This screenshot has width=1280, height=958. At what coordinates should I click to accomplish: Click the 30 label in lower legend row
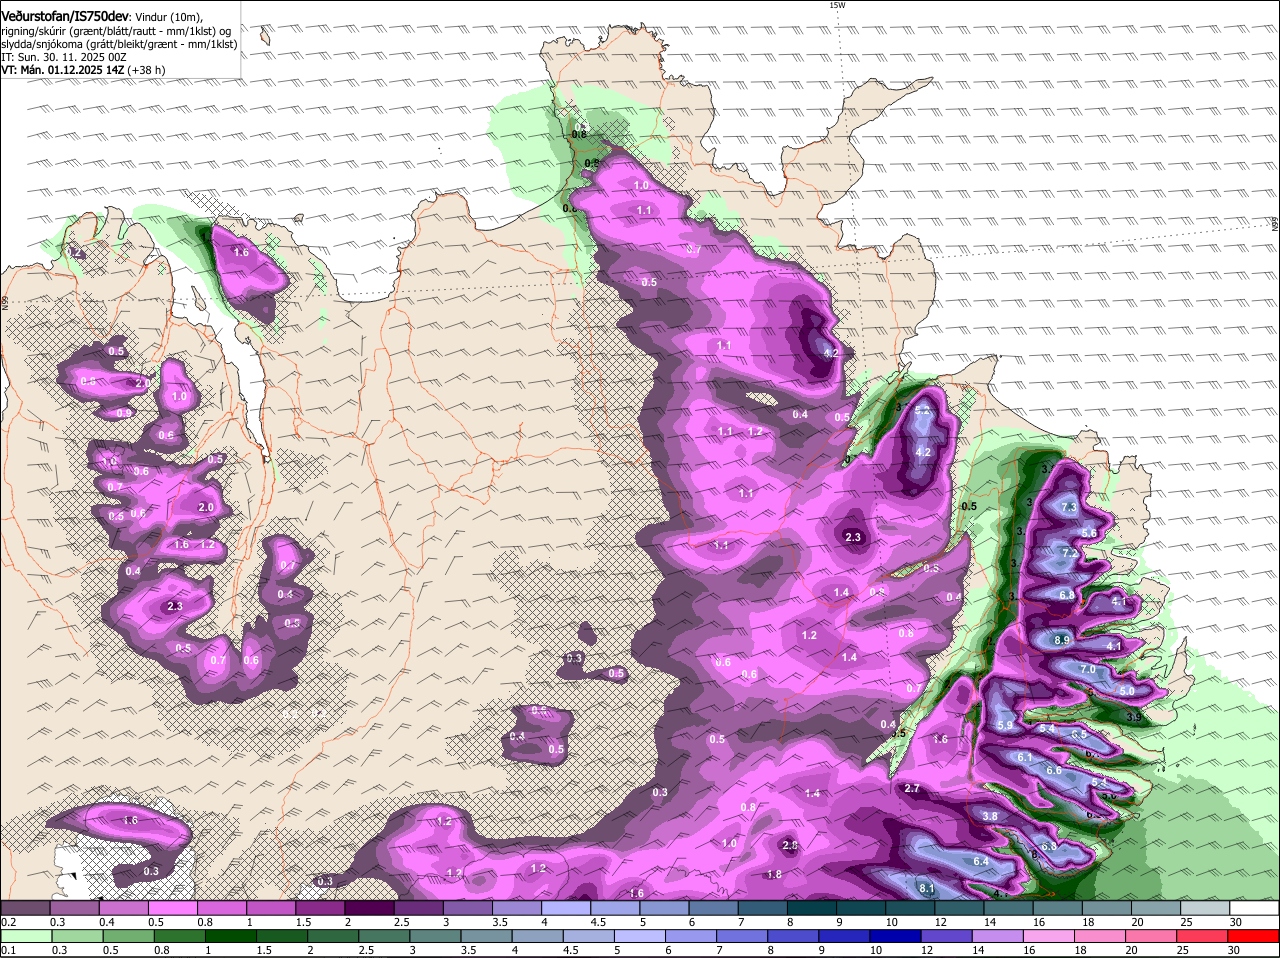(x=1236, y=950)
